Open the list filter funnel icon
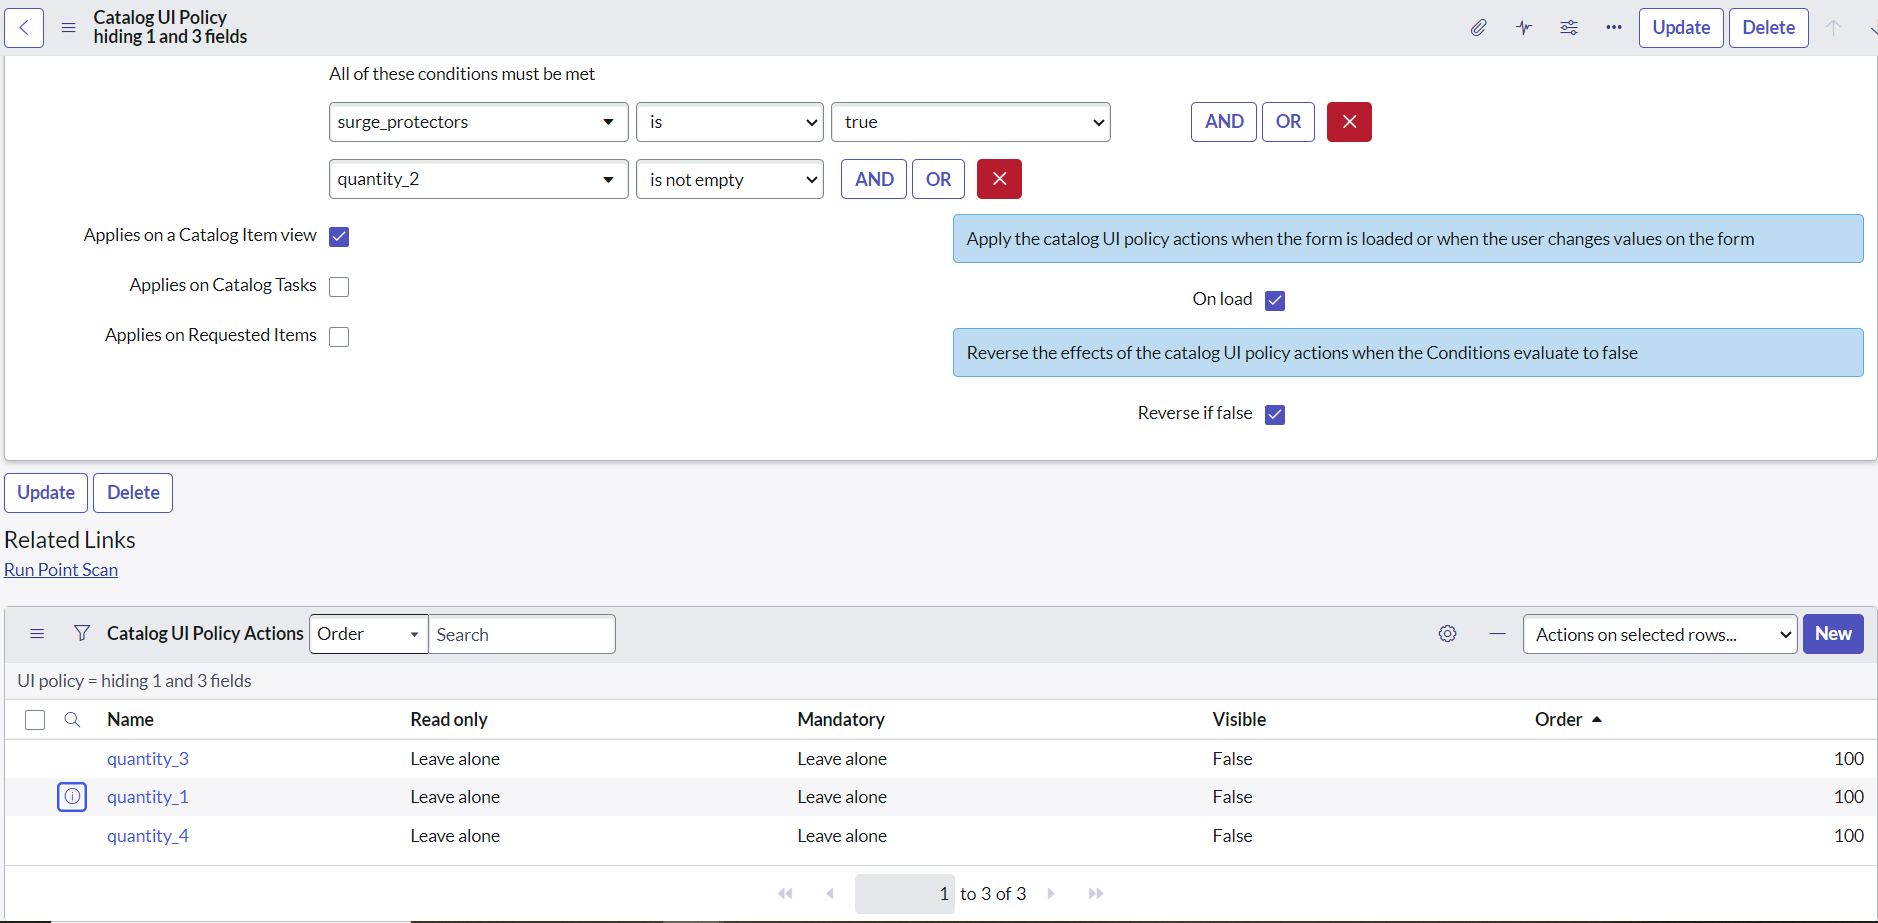 point(82,634)
